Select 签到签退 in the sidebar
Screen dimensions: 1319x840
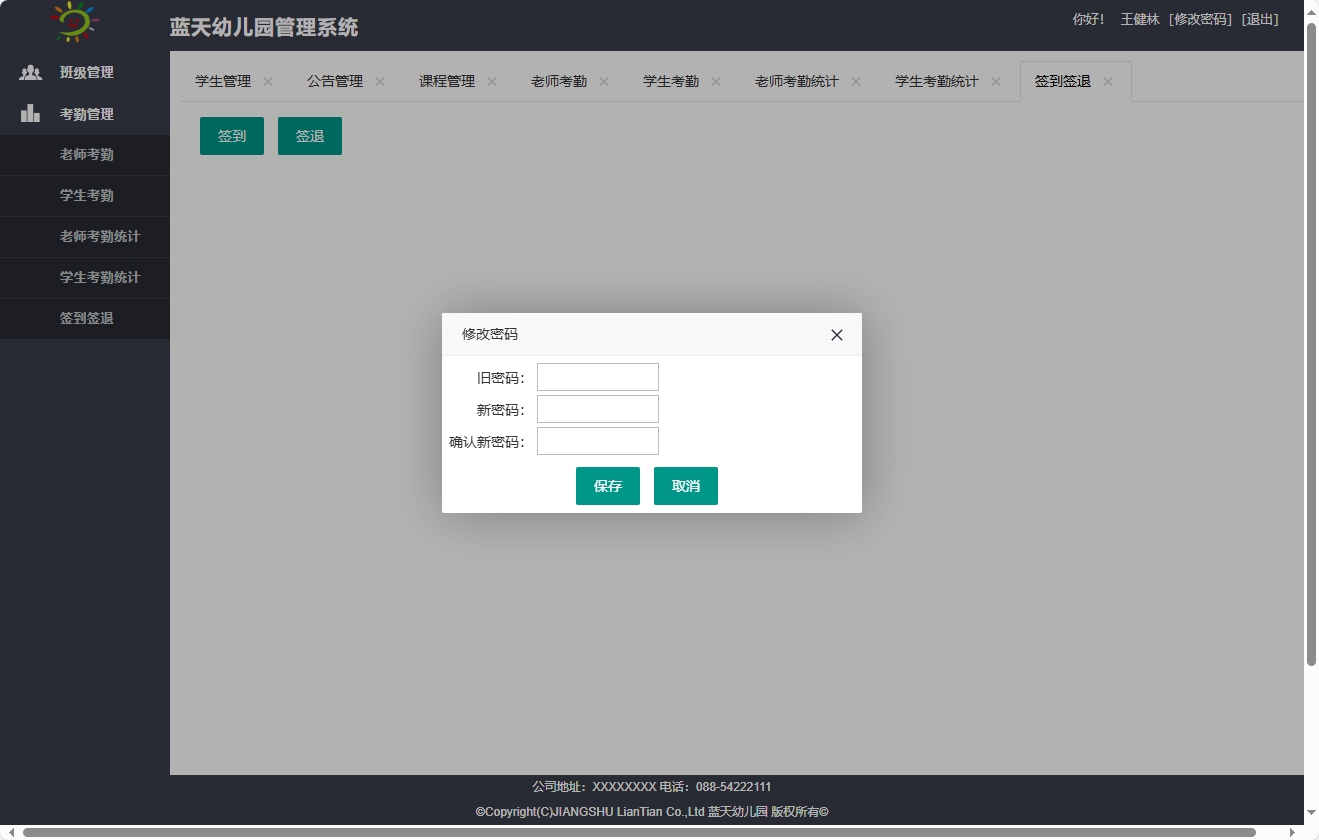[x=85, y=318]
